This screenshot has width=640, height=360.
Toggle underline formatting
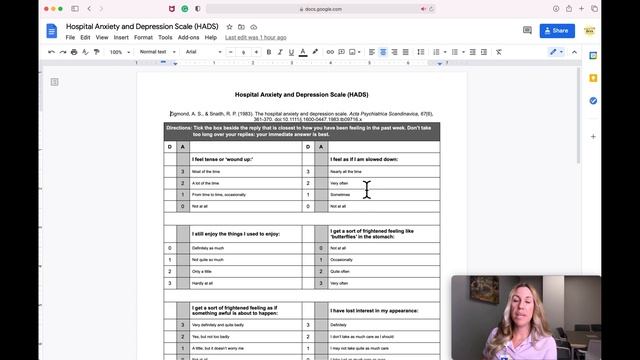pyautogui.click(x=291, y=52)
